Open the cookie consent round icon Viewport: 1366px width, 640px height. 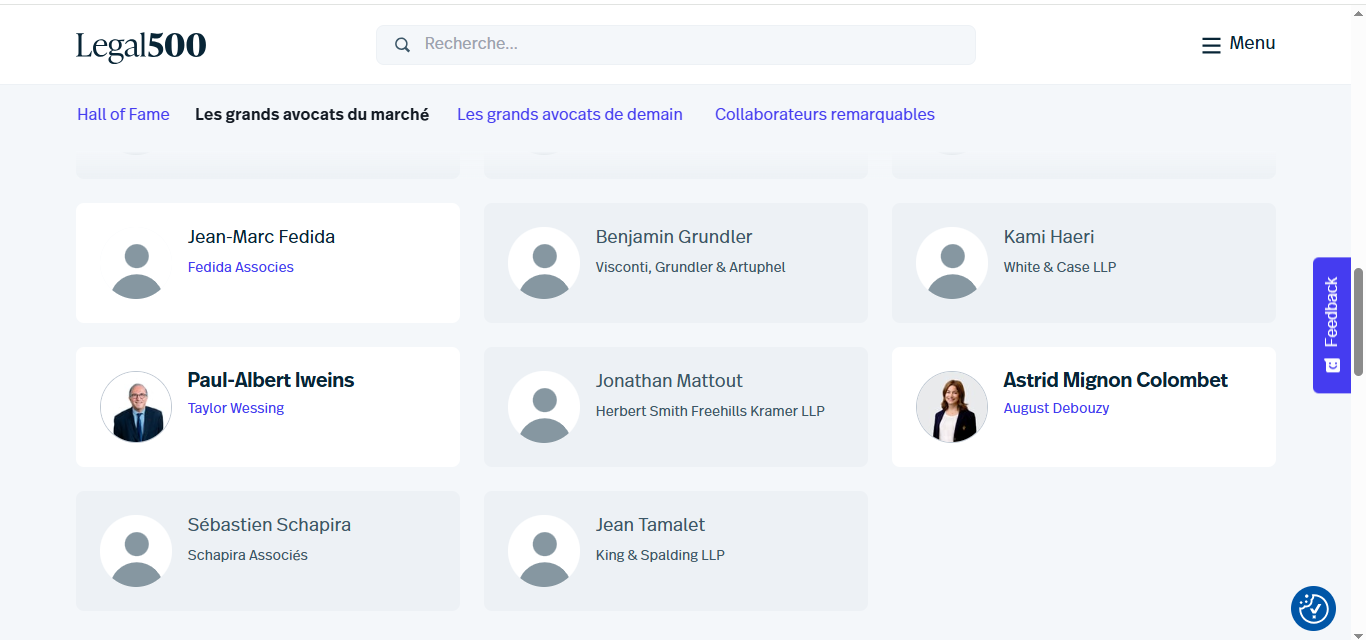click(1313, 608)
